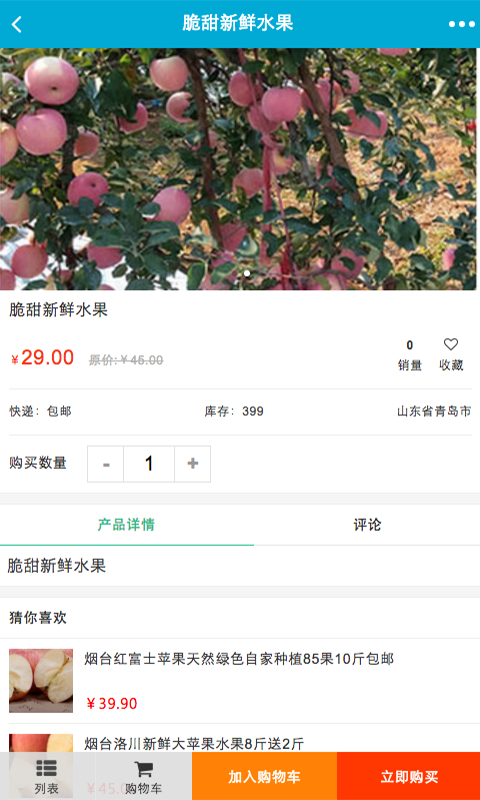Click the main apple orchard product image
This screenshot has height=800, width=480.
coord(238,169)
